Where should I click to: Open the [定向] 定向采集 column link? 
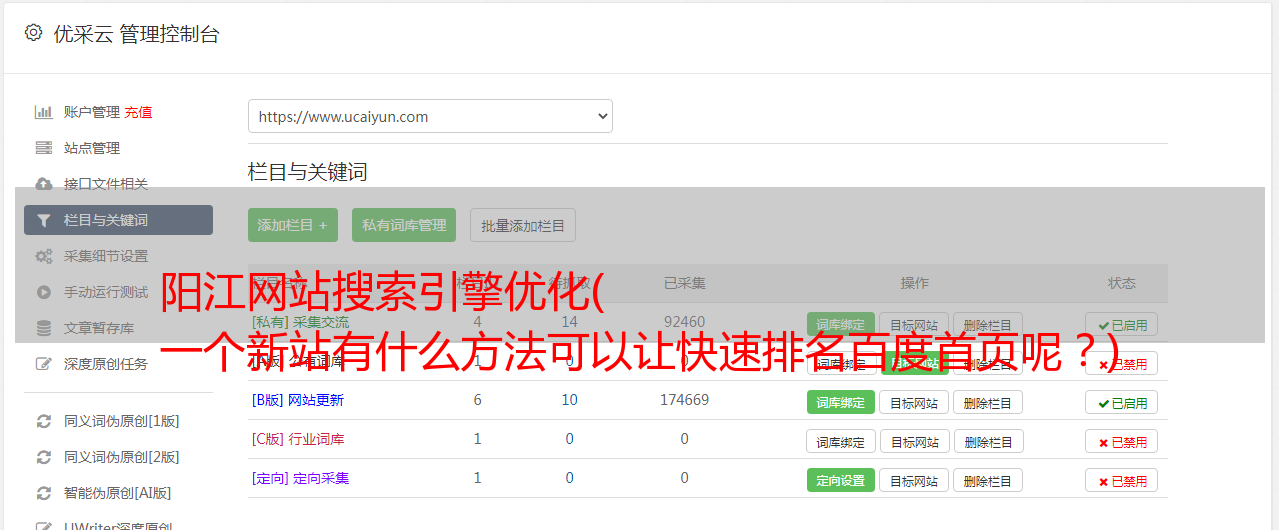click(301, 478)
